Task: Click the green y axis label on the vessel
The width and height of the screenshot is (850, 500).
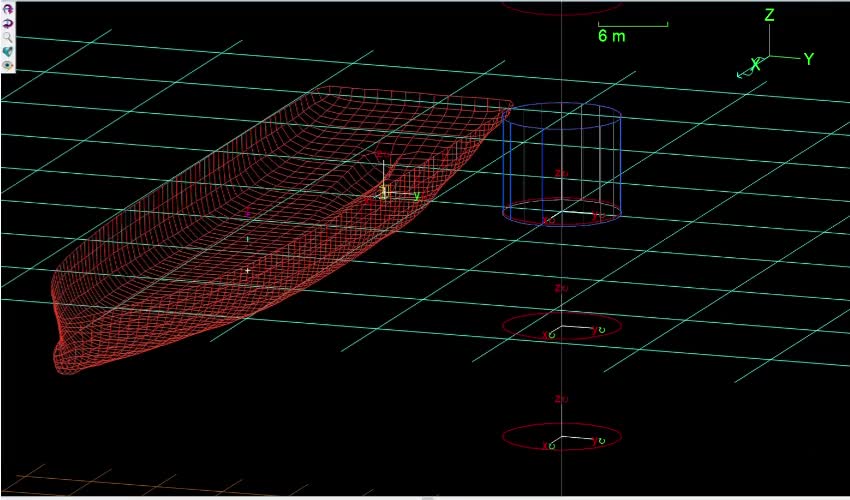Action: (416, 196)
